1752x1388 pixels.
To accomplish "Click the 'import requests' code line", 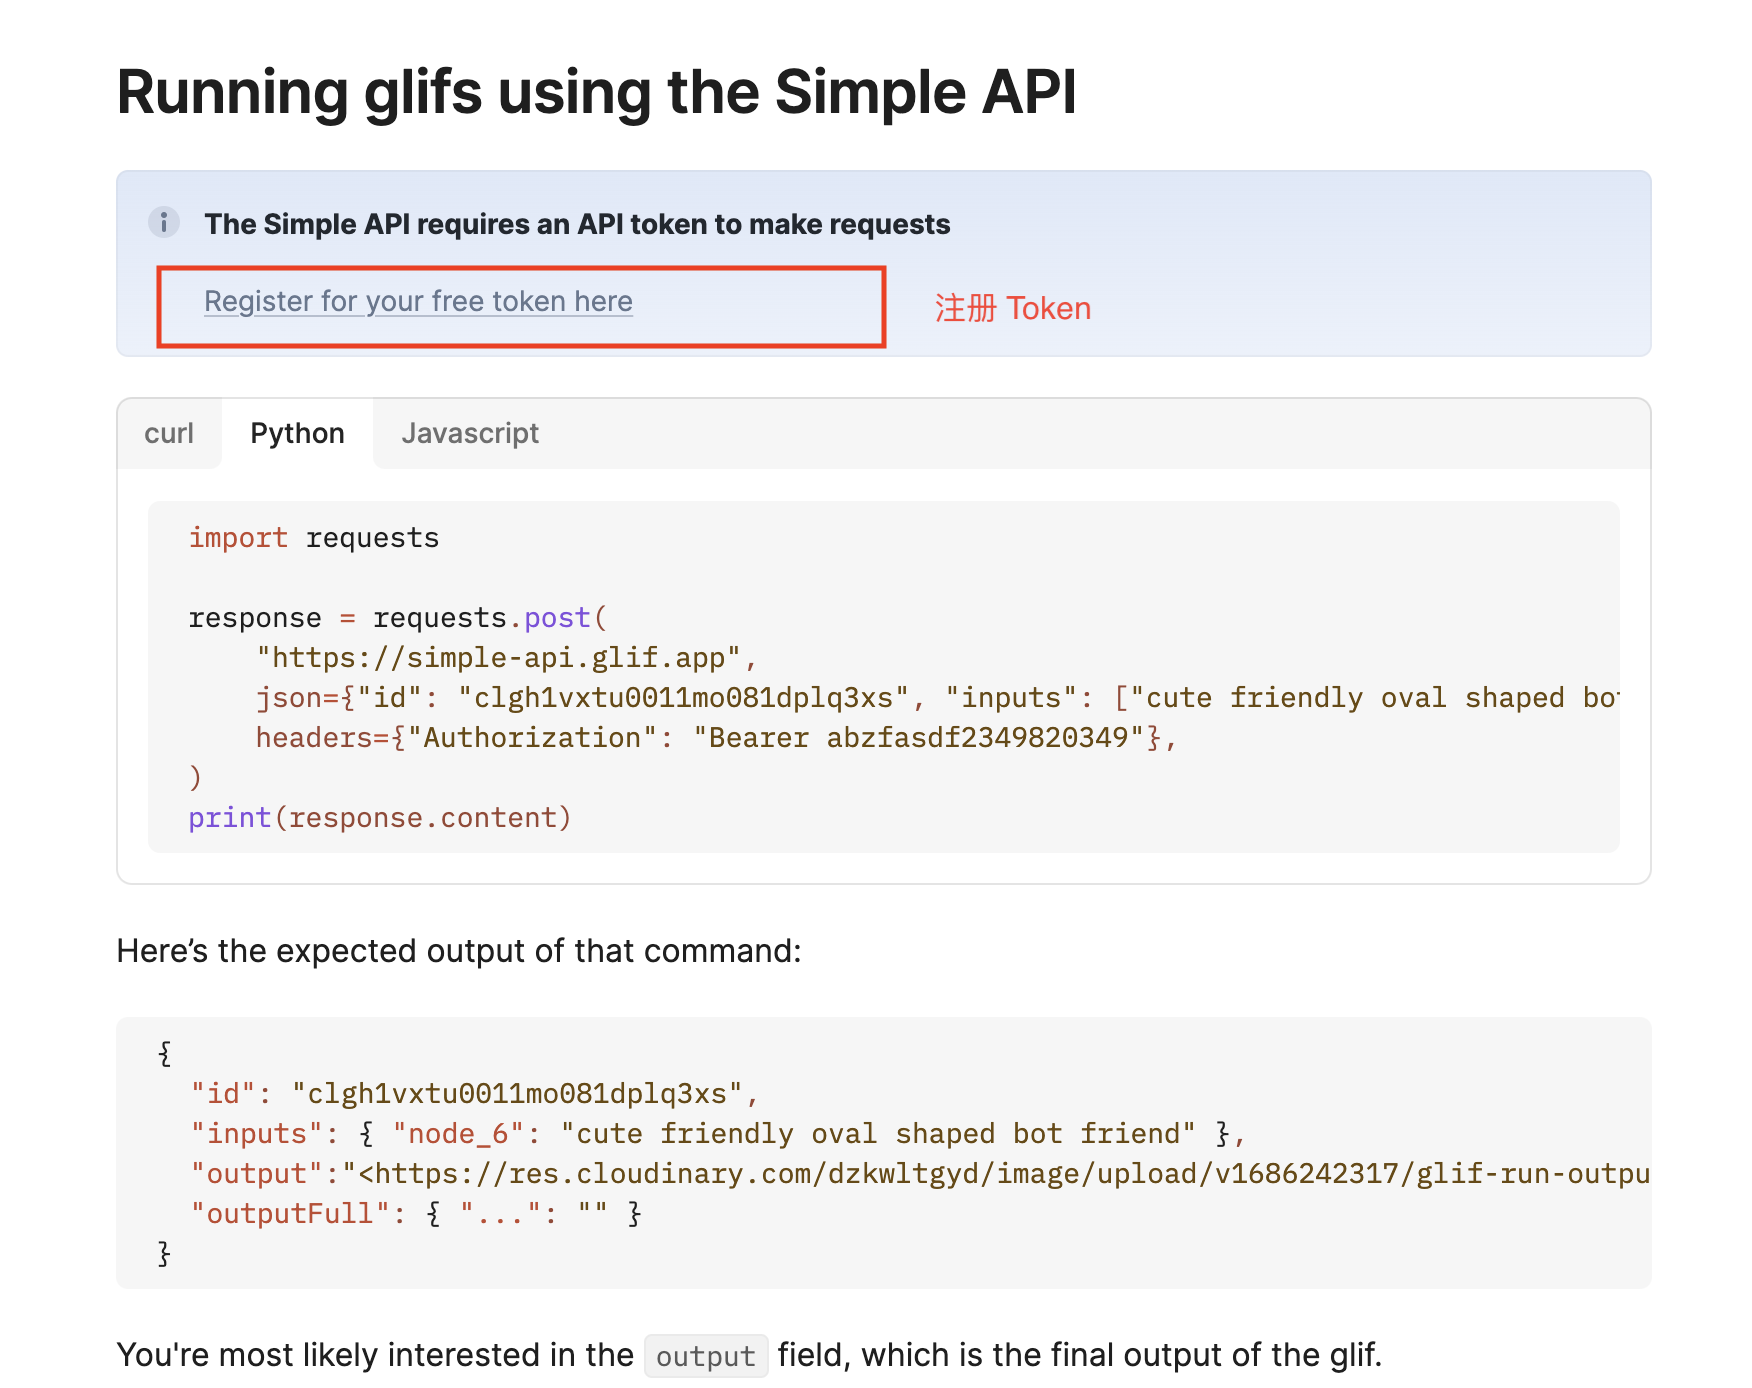I will pyautogui.click(x=314, y=538).
